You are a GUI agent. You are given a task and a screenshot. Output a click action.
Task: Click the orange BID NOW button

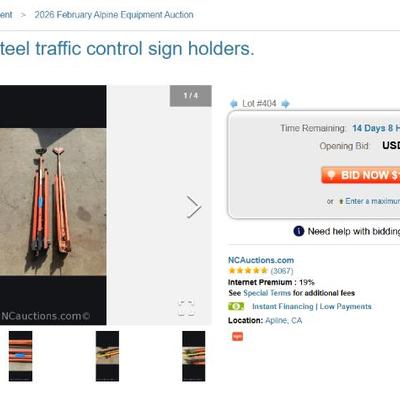coord(360,175)
